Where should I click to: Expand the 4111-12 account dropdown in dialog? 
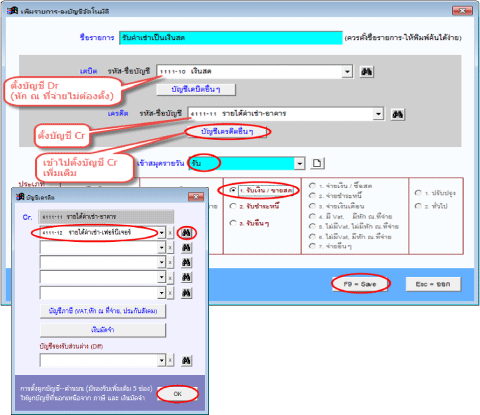point(161,232)
